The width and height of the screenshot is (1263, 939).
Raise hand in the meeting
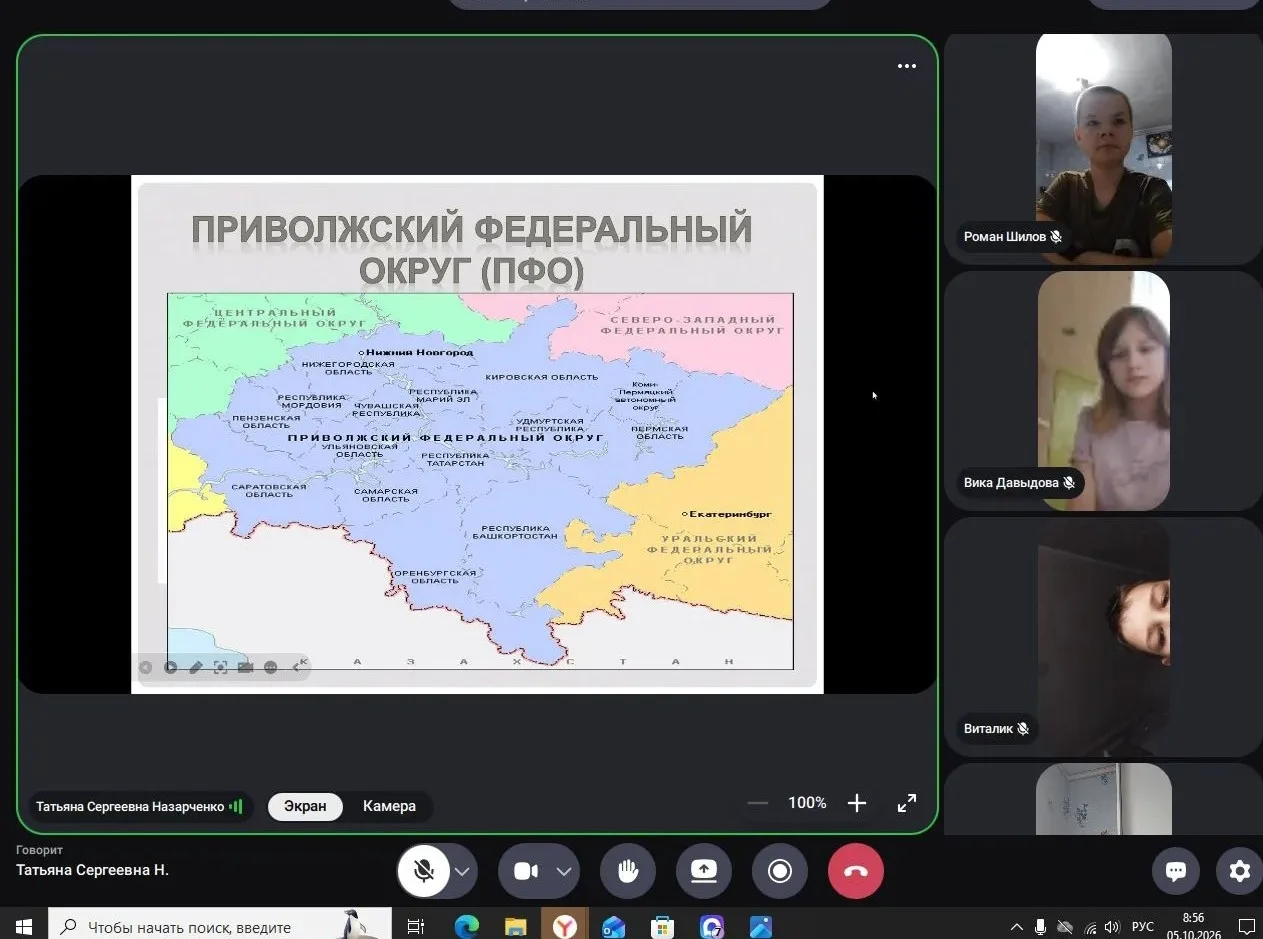click(628, 871)
